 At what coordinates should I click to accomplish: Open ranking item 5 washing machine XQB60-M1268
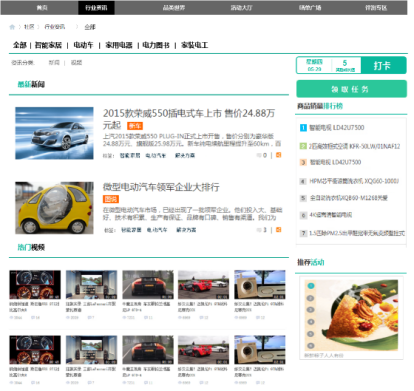click(349, 198)
